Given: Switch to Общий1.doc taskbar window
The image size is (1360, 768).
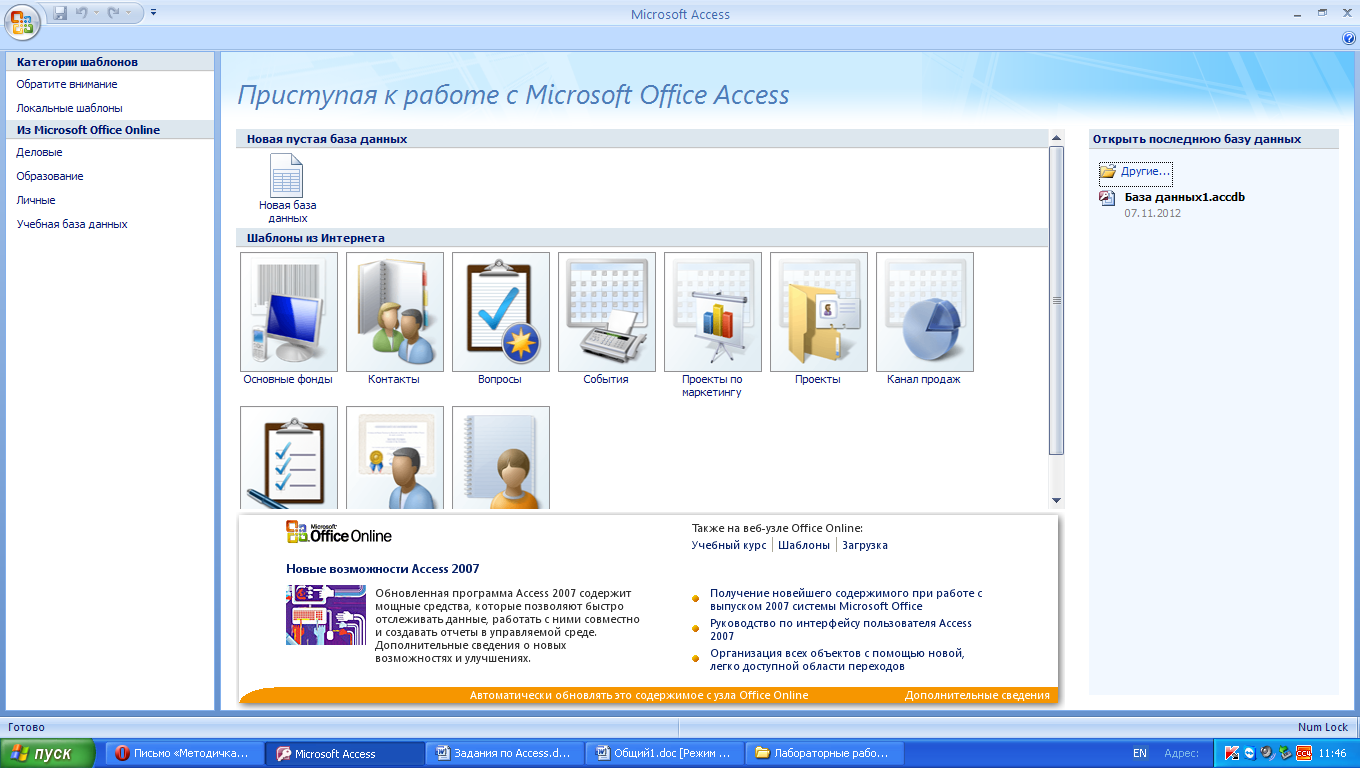Looking at the screenshot, I should click(664, 753).
